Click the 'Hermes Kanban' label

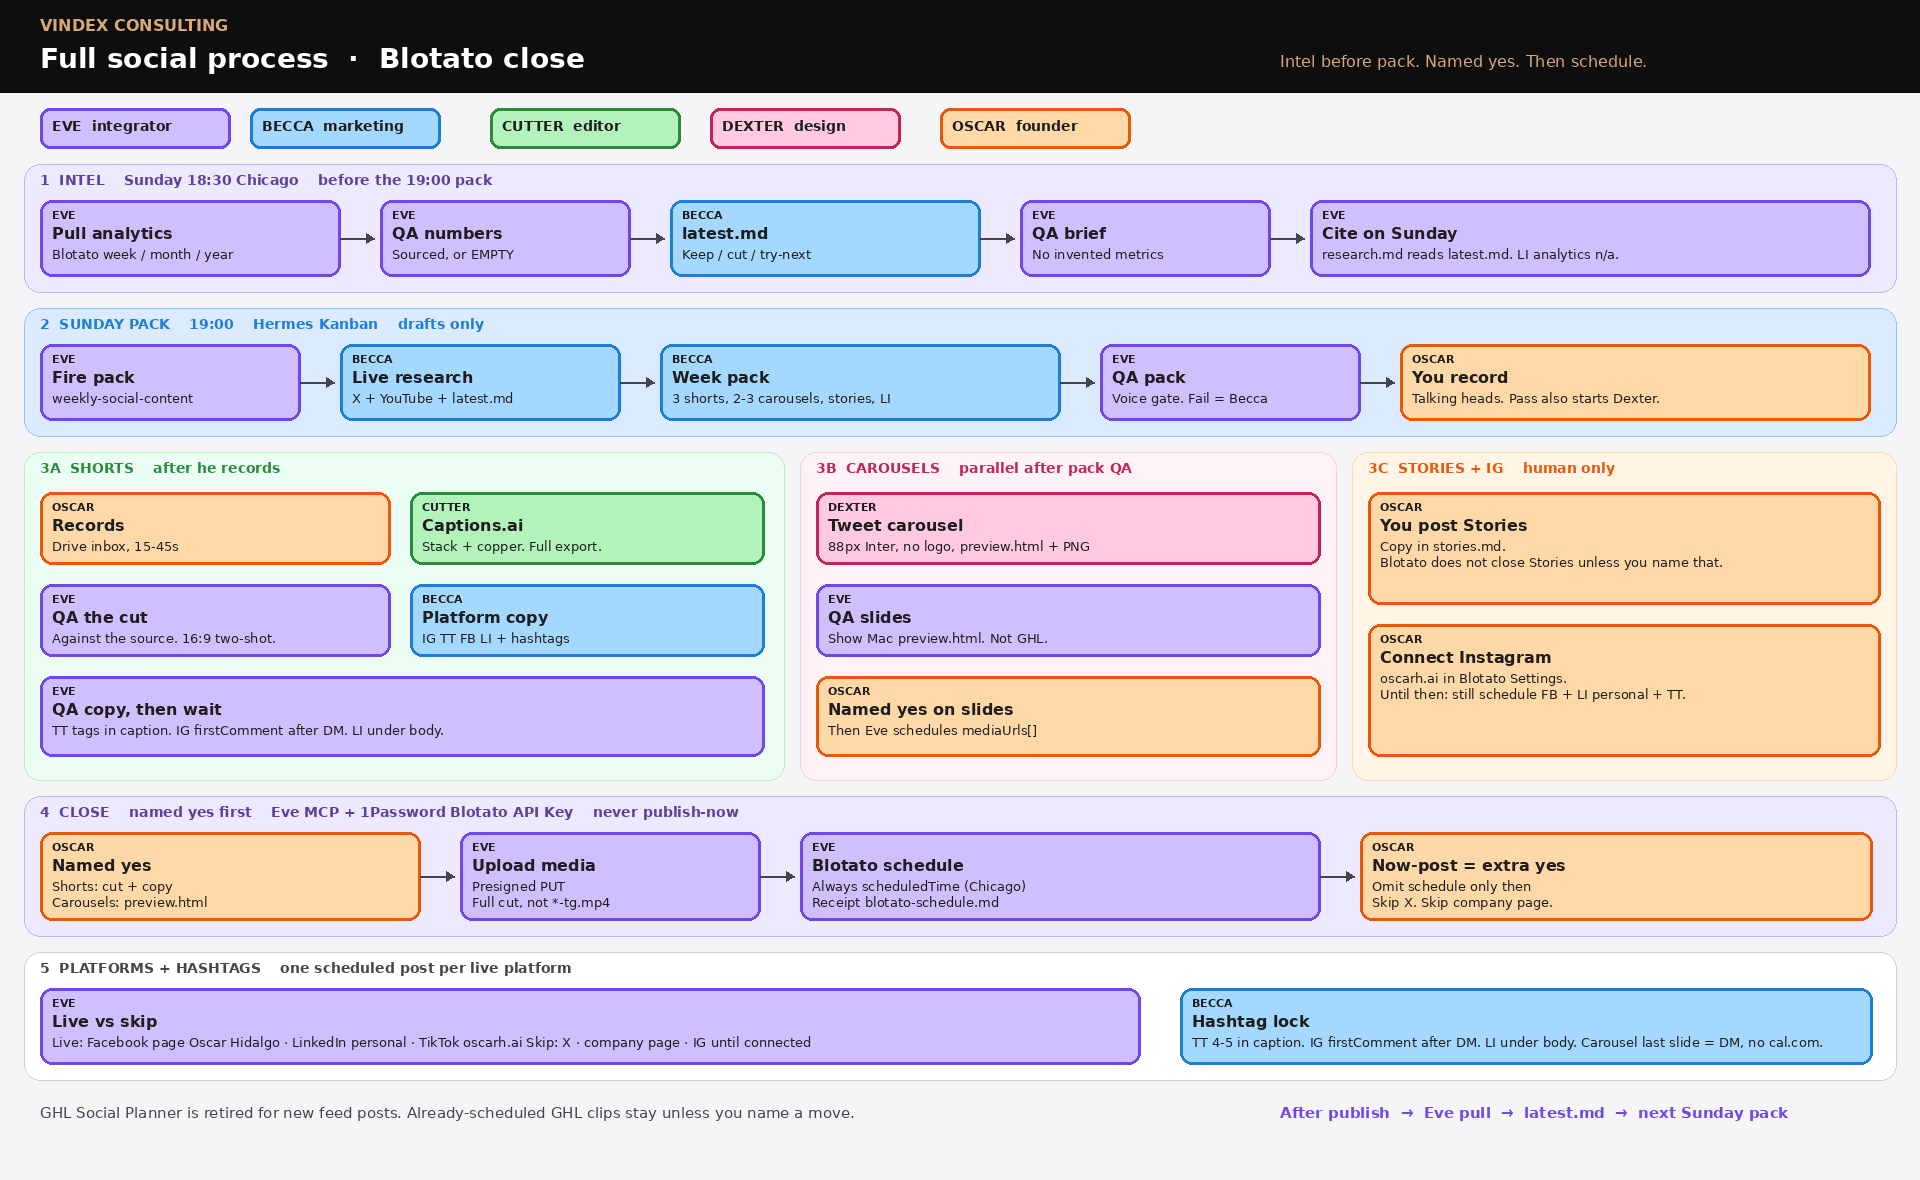coord(315,324)
